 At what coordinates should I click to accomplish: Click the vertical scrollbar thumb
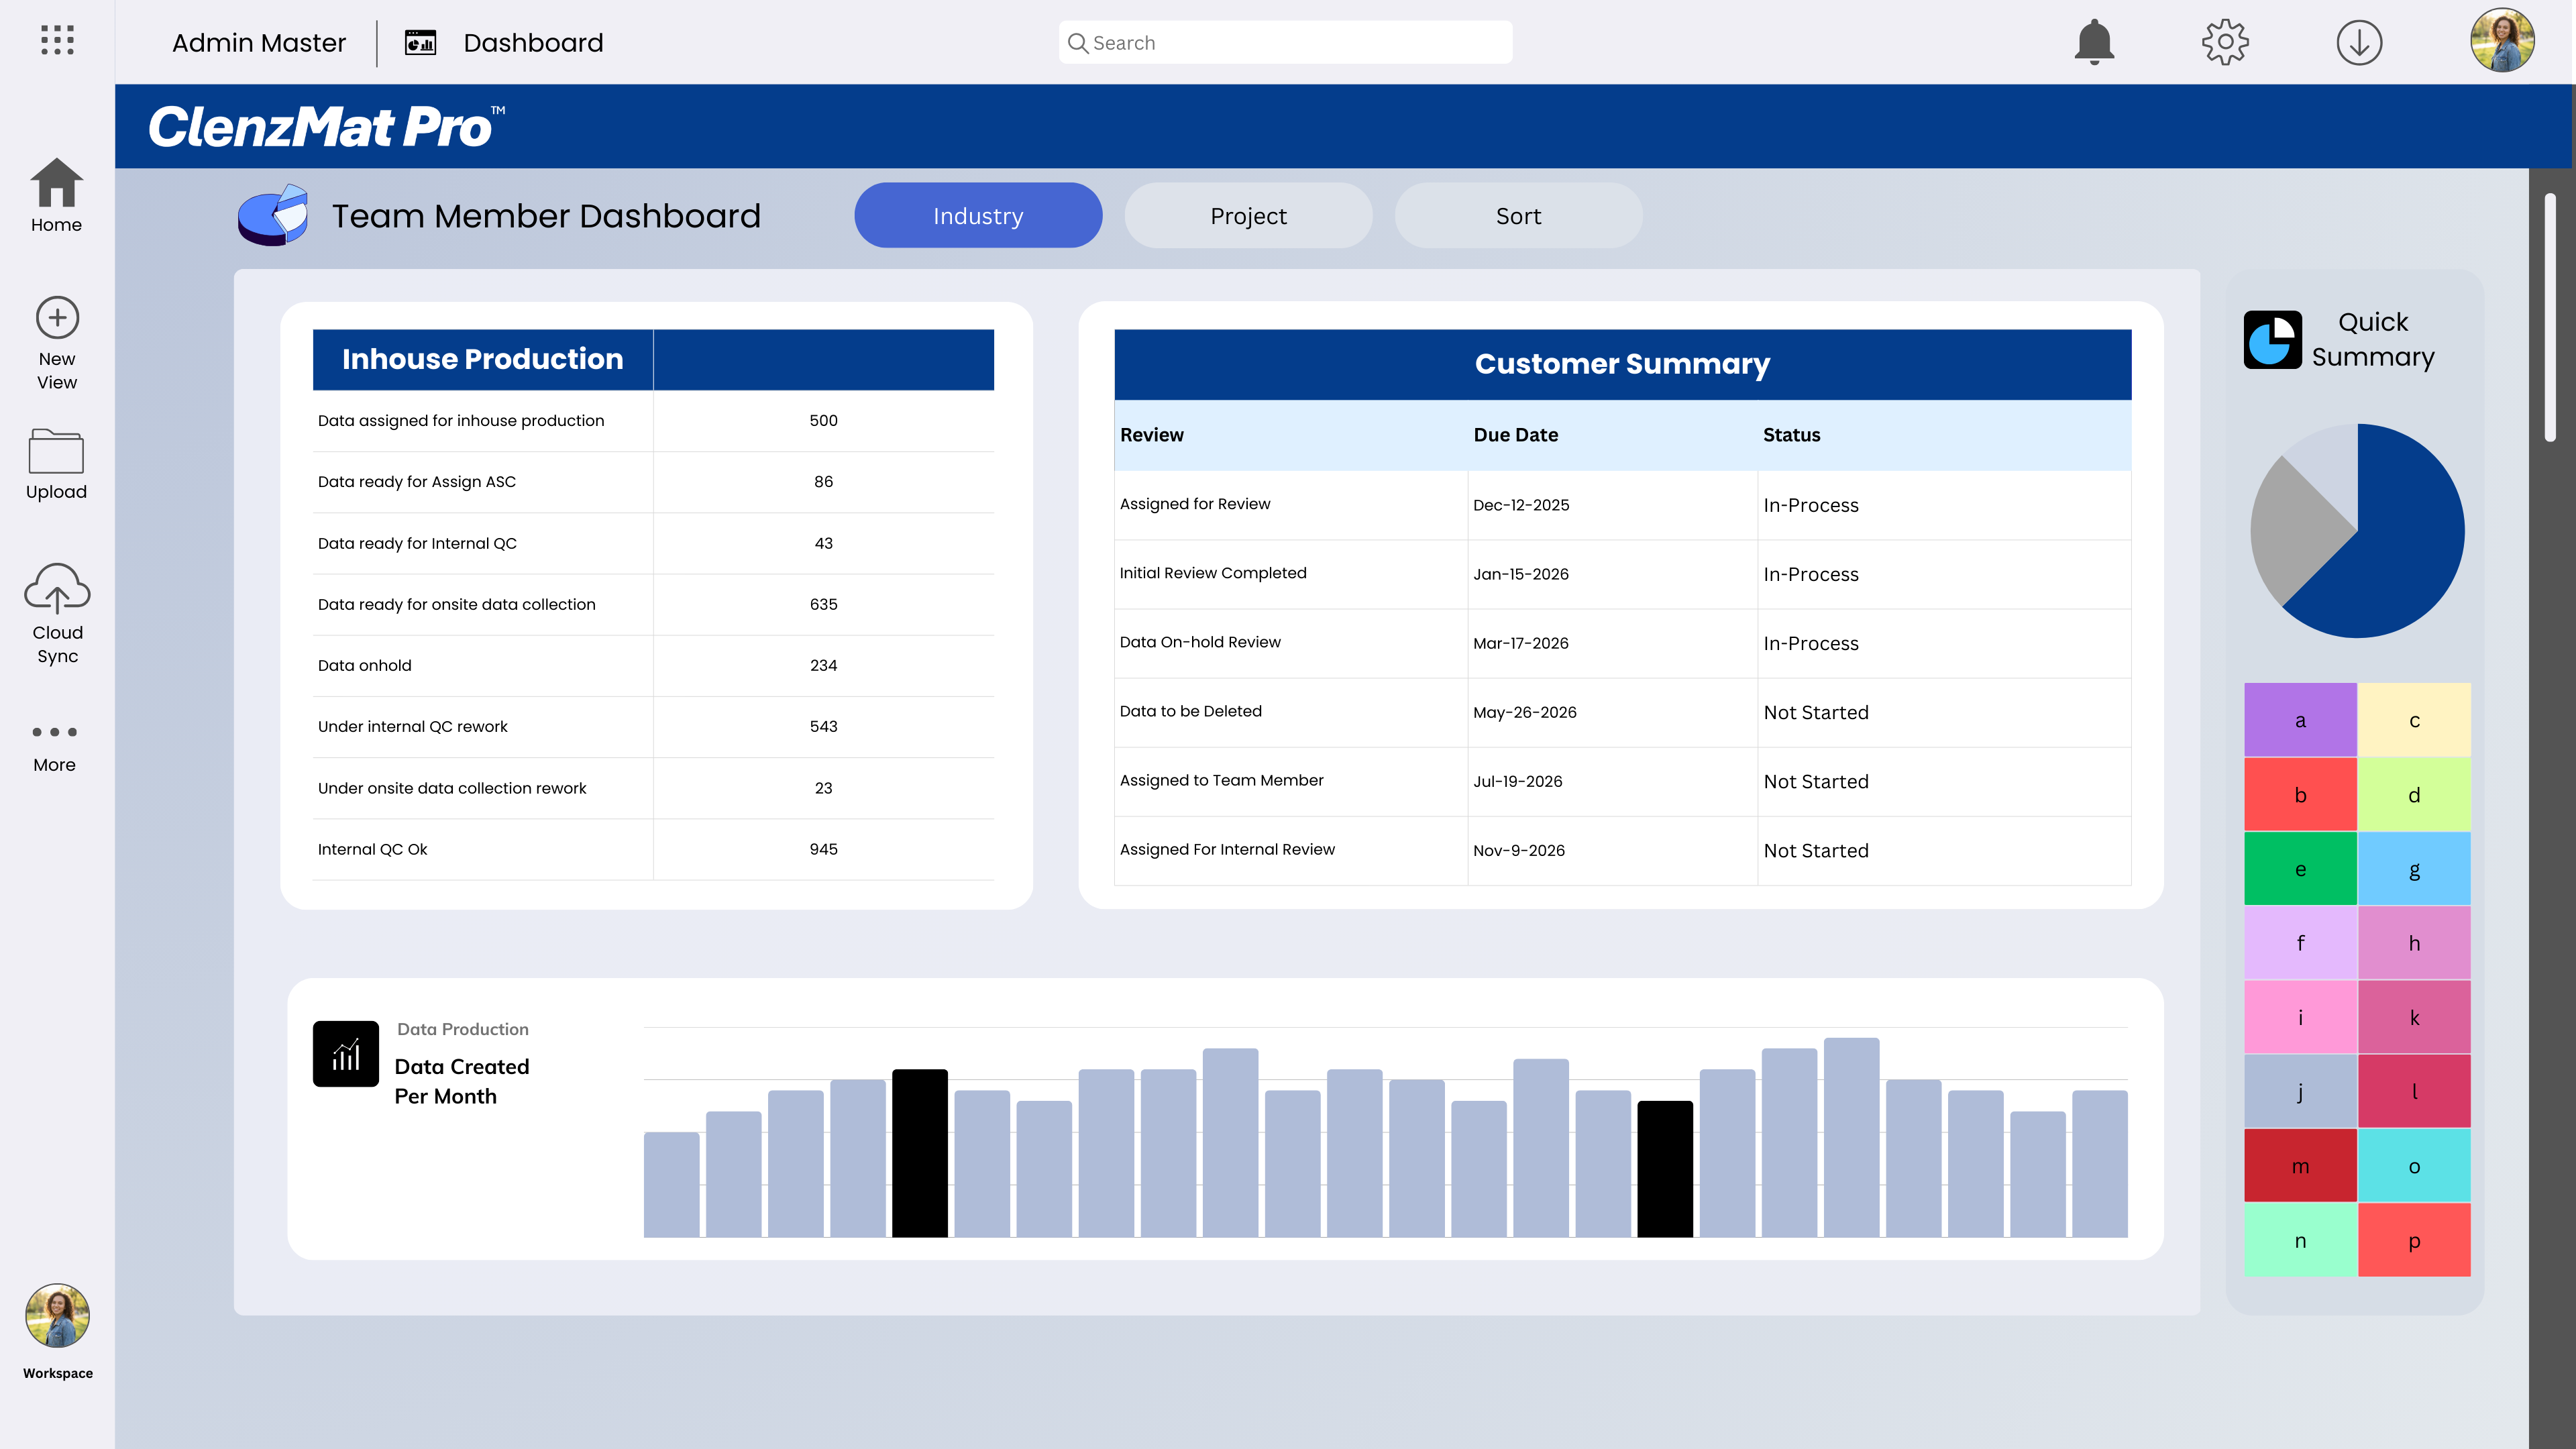click(x=2550, y=318)
